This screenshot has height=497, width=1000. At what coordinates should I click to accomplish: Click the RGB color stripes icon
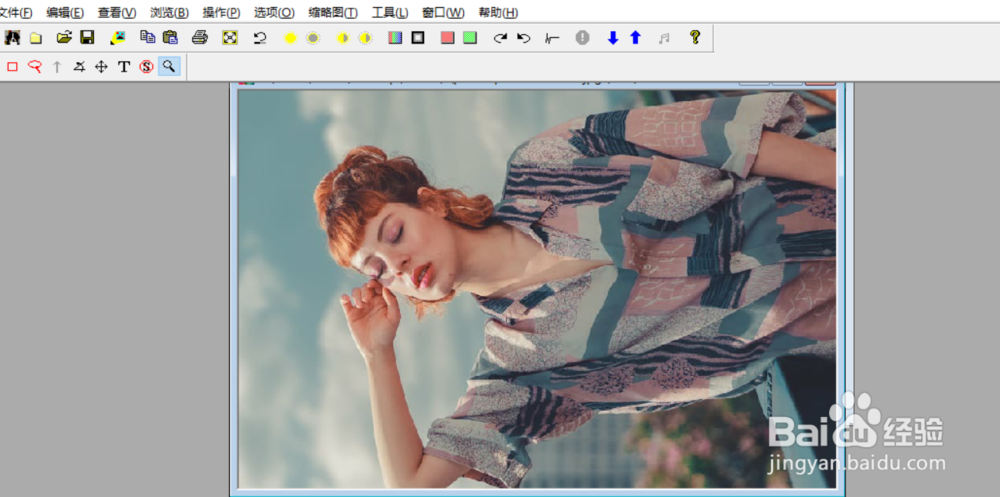pyautogui.click(x=395, y=38)
